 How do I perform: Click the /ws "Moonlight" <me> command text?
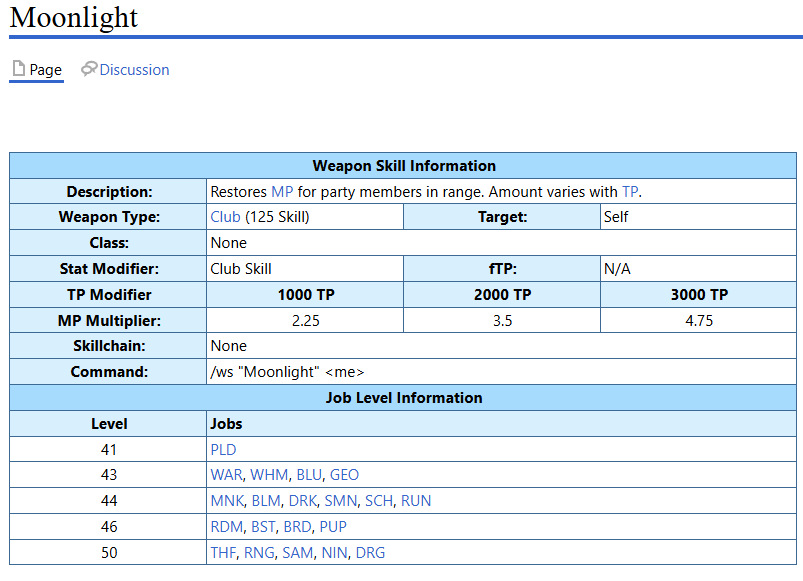[287, 372]
